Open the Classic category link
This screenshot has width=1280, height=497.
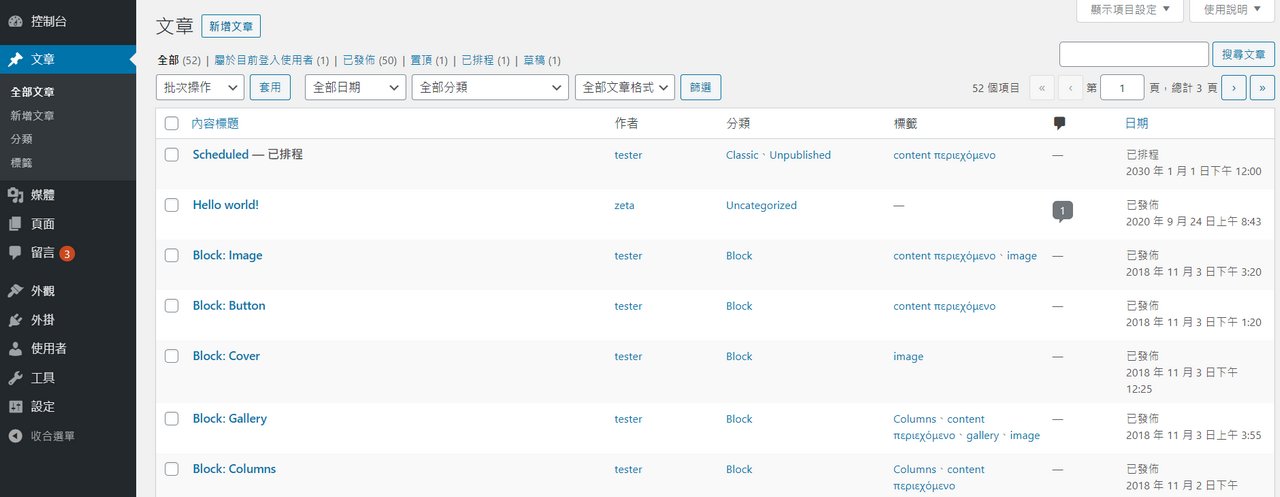[x=742, y=156]
